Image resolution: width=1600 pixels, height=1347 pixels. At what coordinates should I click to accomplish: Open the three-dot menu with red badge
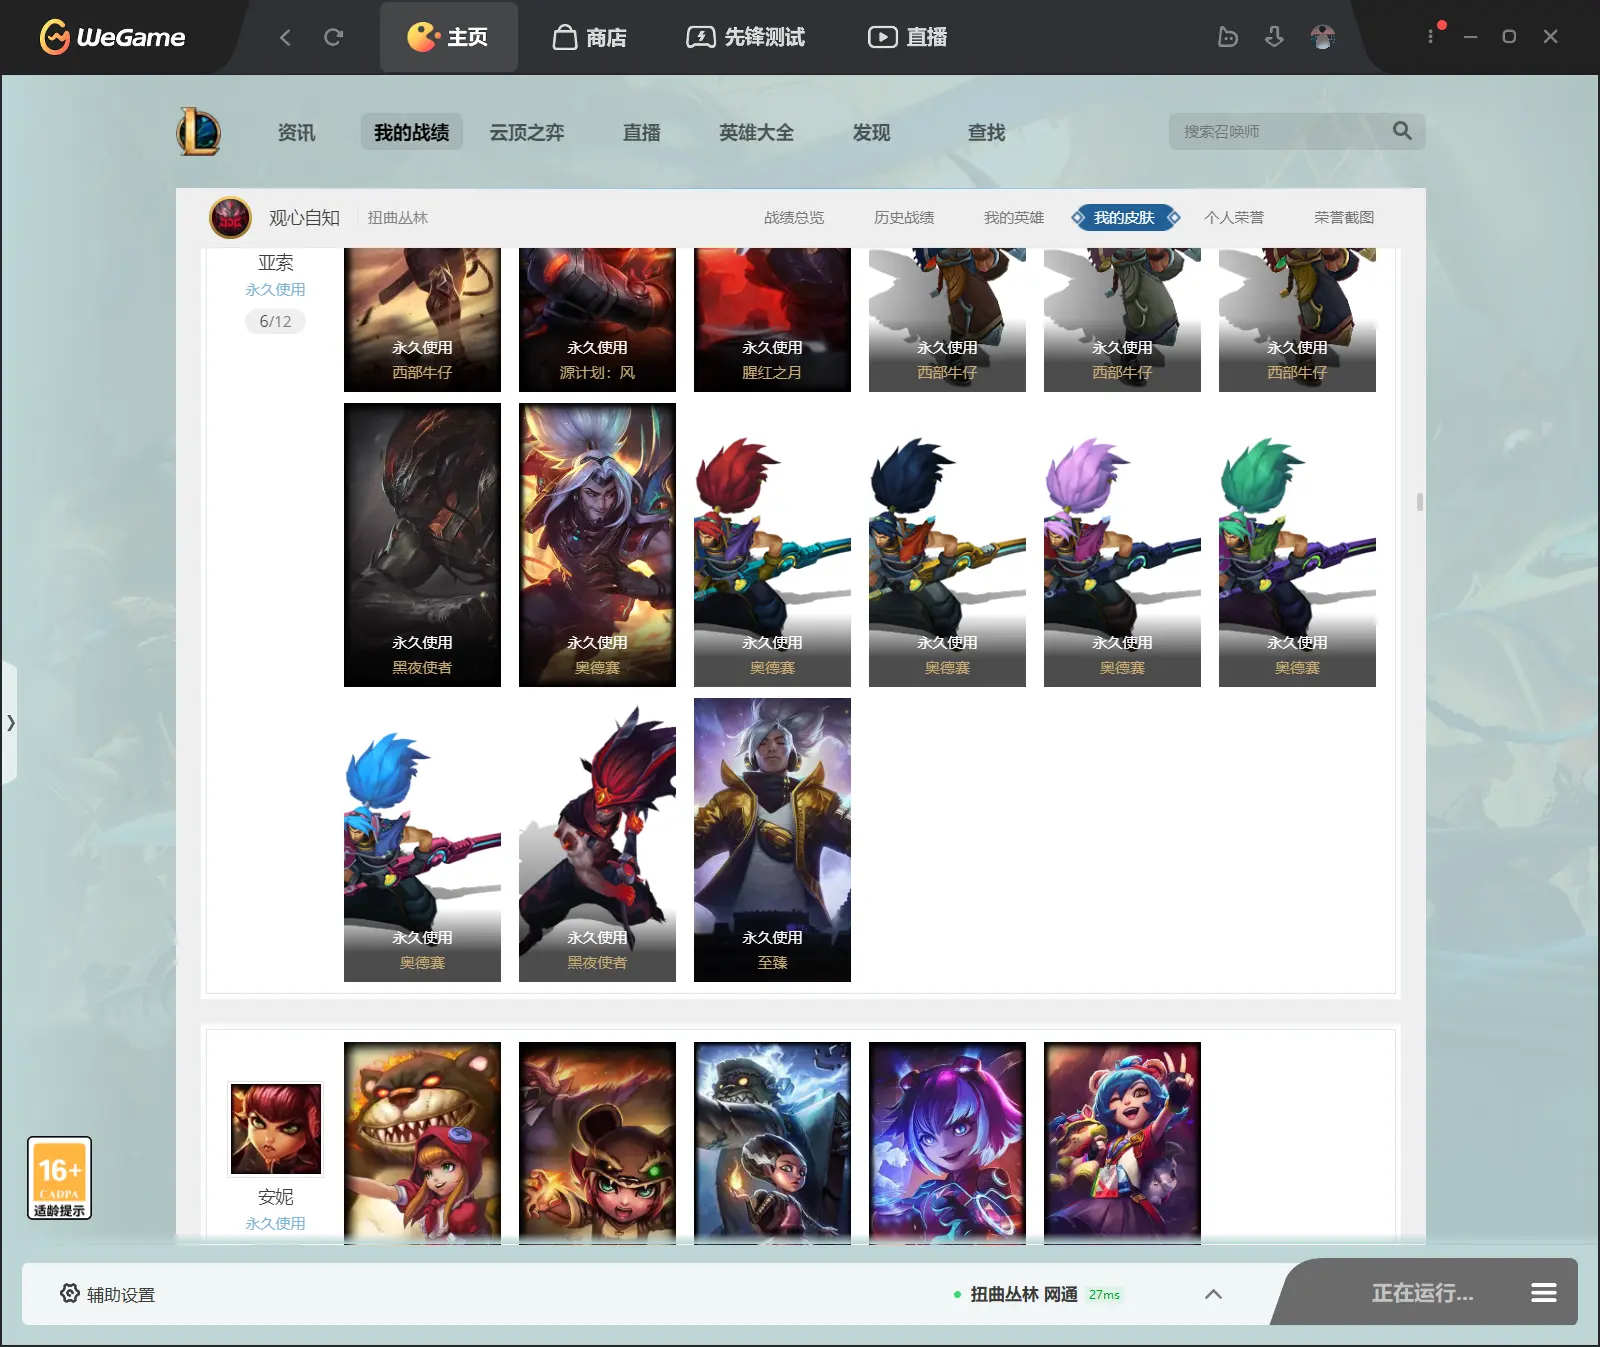point(1431,36)
